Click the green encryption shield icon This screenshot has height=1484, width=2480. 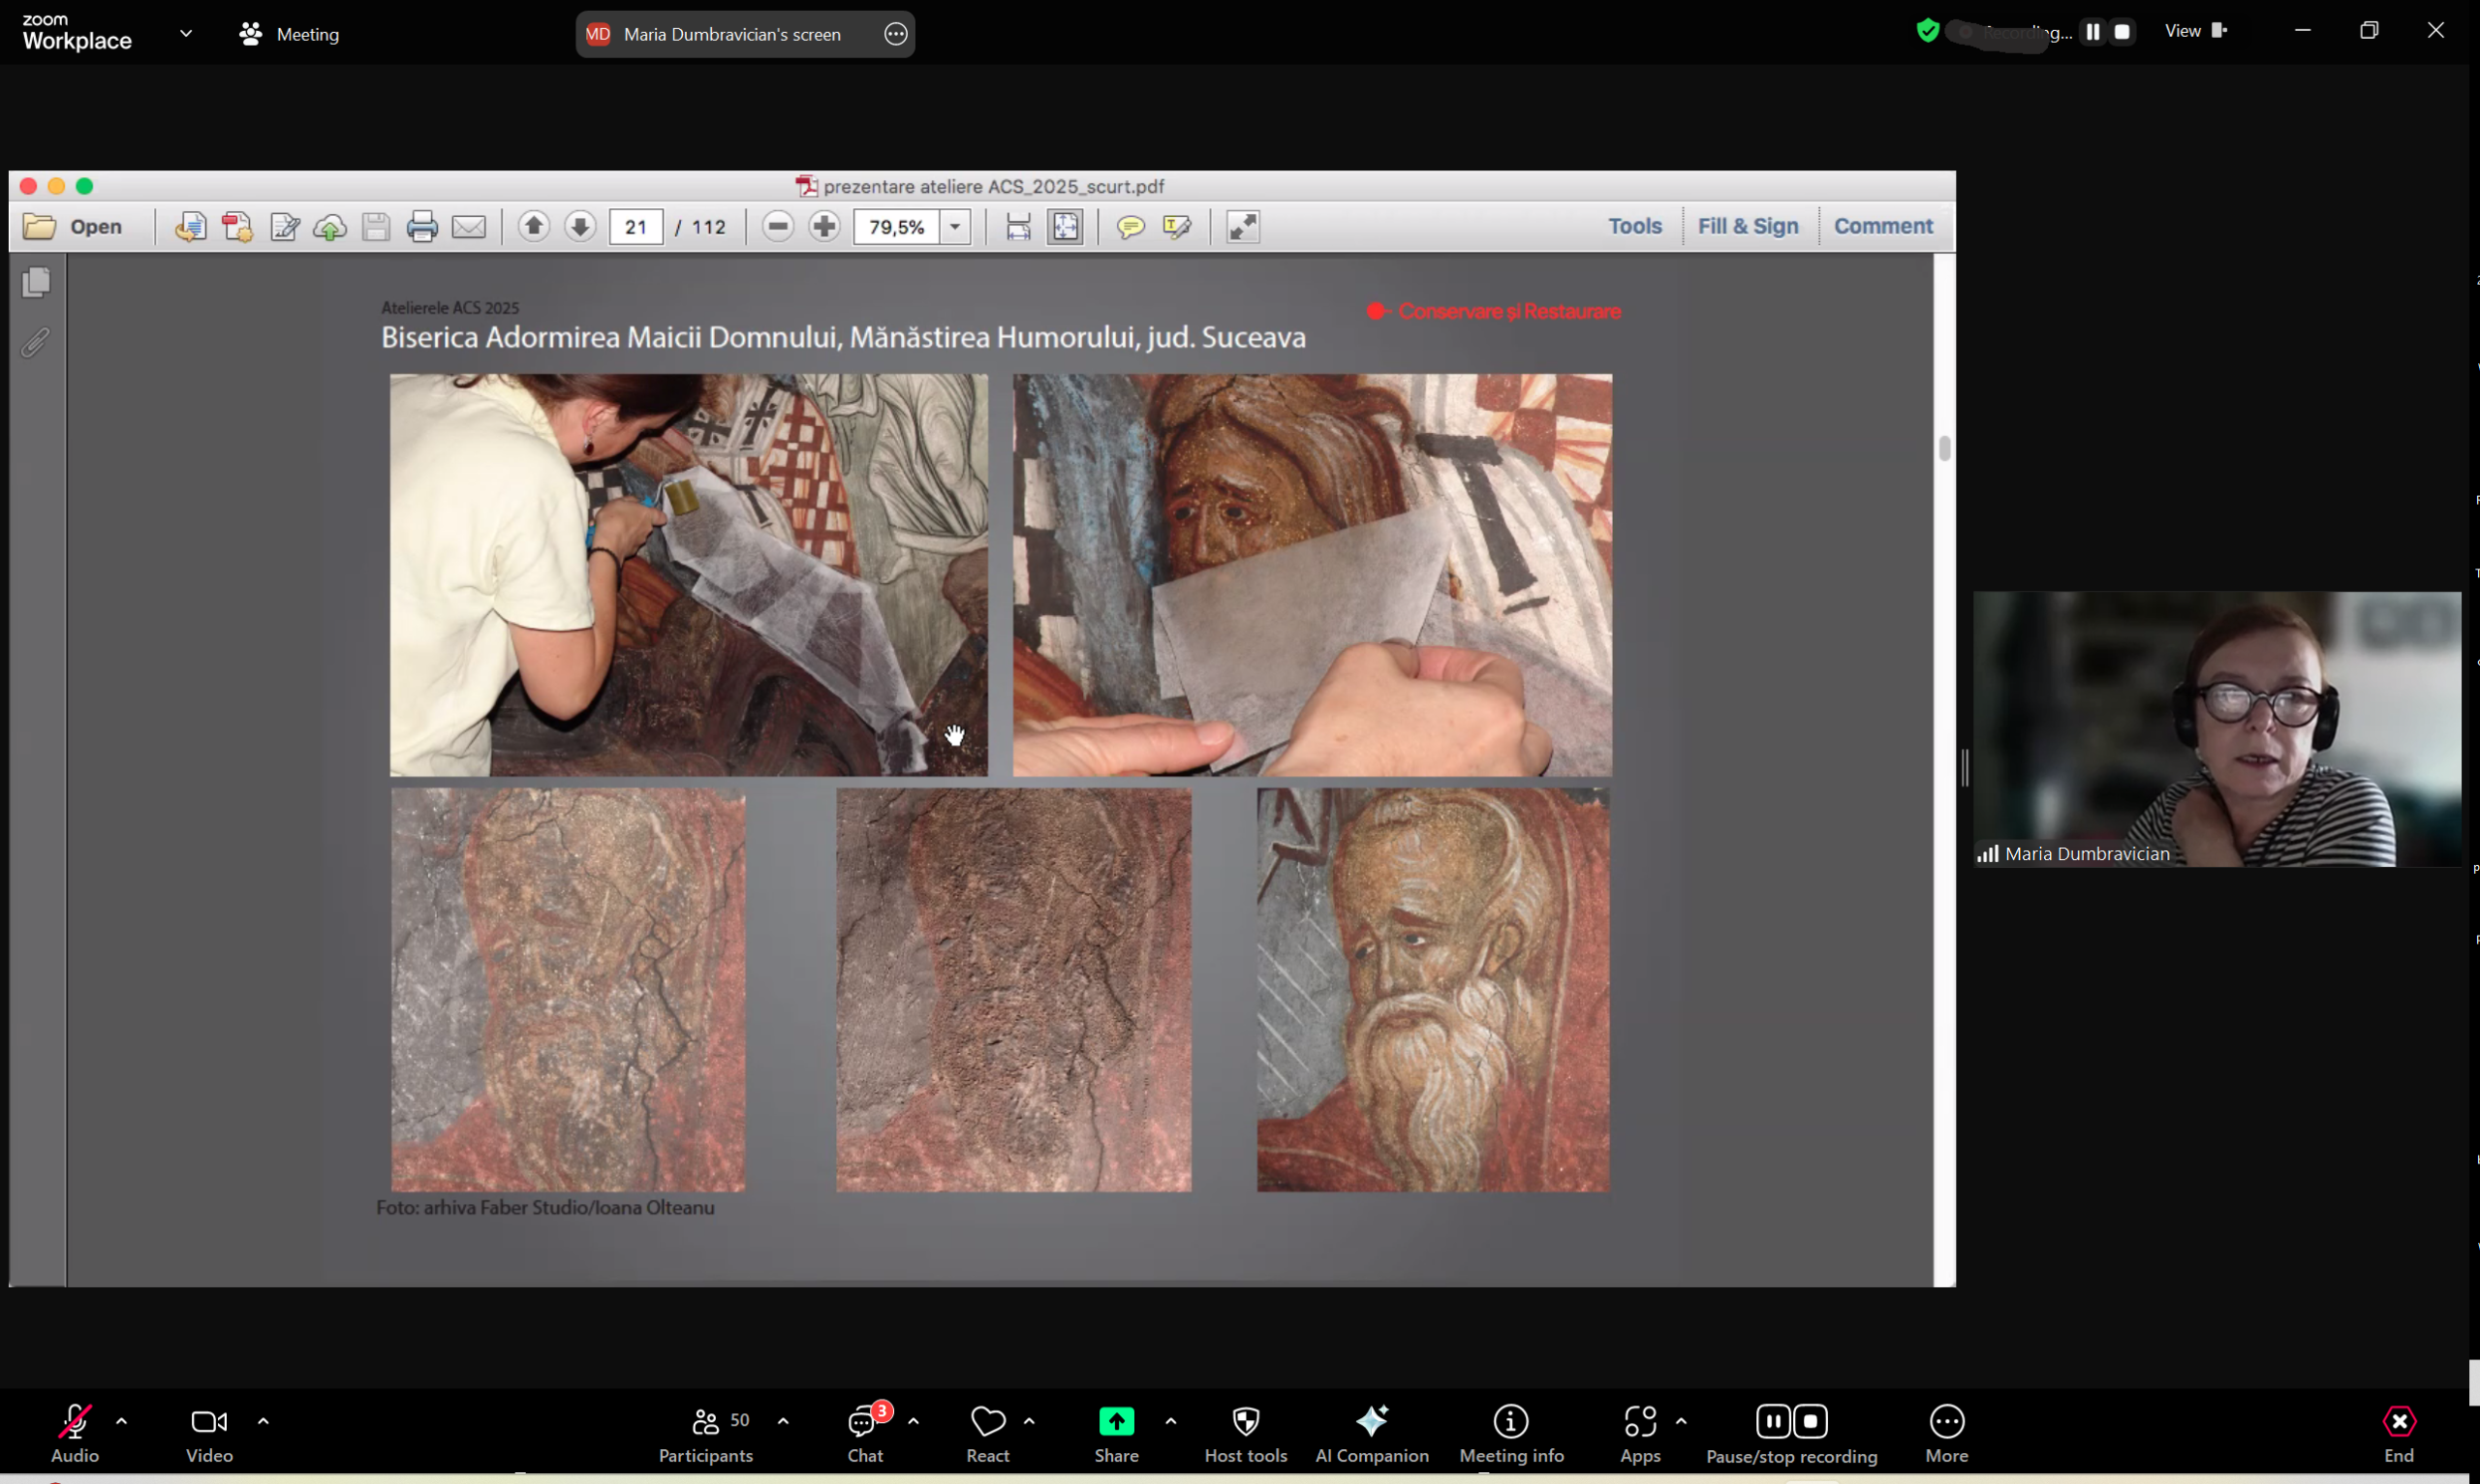(1928, 31)
